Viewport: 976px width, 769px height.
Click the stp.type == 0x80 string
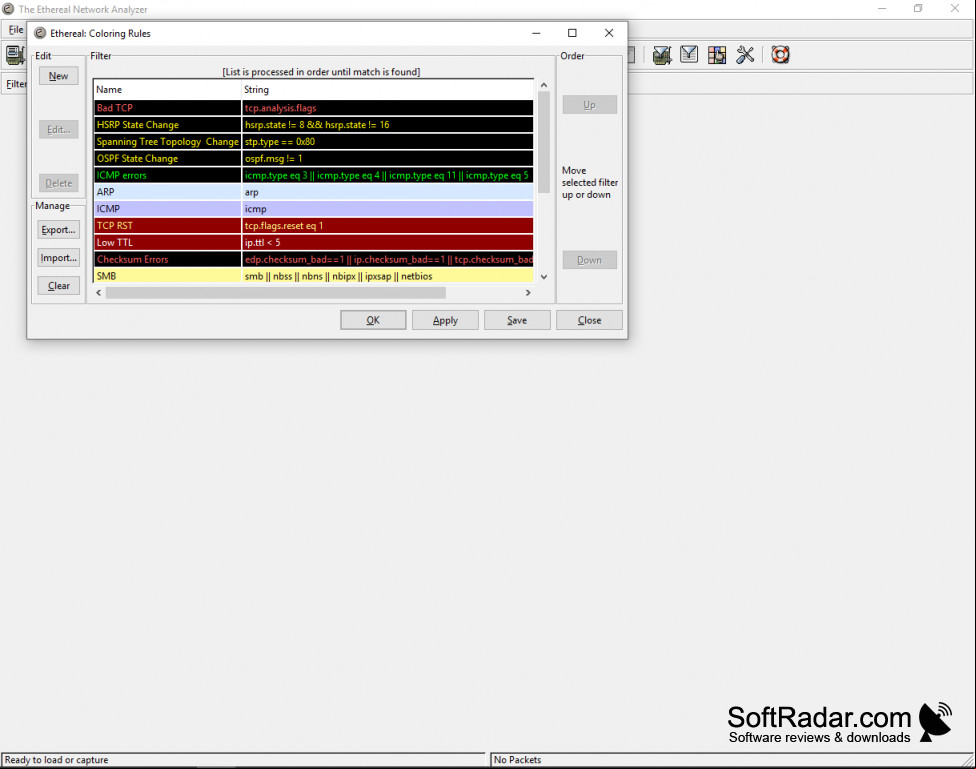tap(279, 141)
